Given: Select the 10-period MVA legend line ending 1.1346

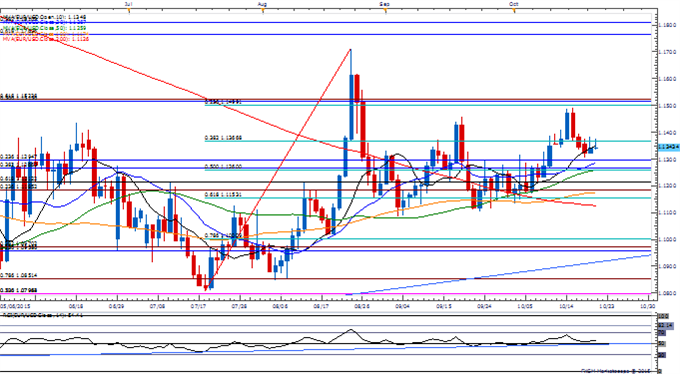Looking at the screenshot, I should click(x=43, y=17).
